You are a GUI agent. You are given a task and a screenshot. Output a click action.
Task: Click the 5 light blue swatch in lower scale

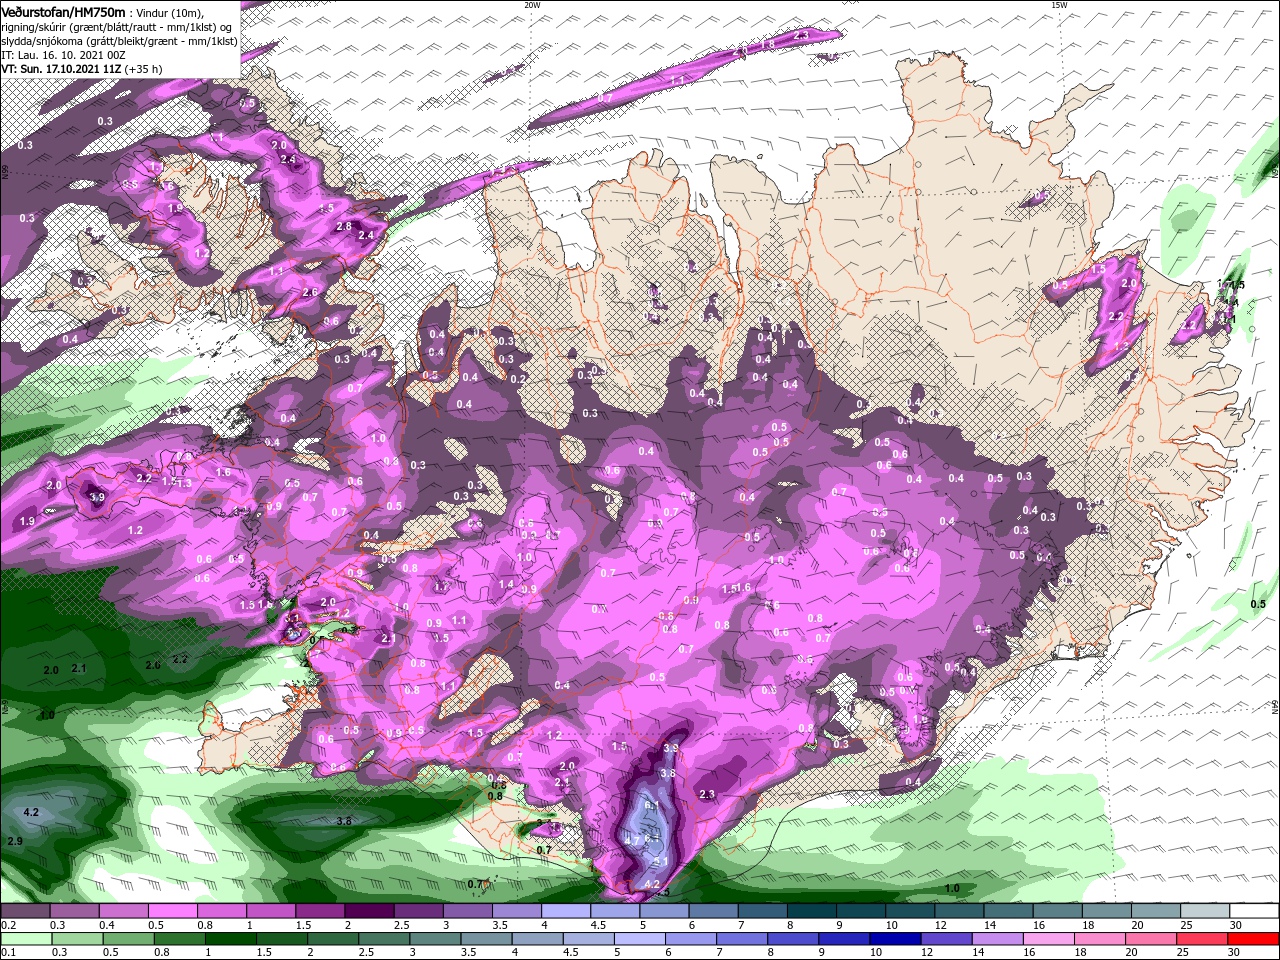pos(638,939)
